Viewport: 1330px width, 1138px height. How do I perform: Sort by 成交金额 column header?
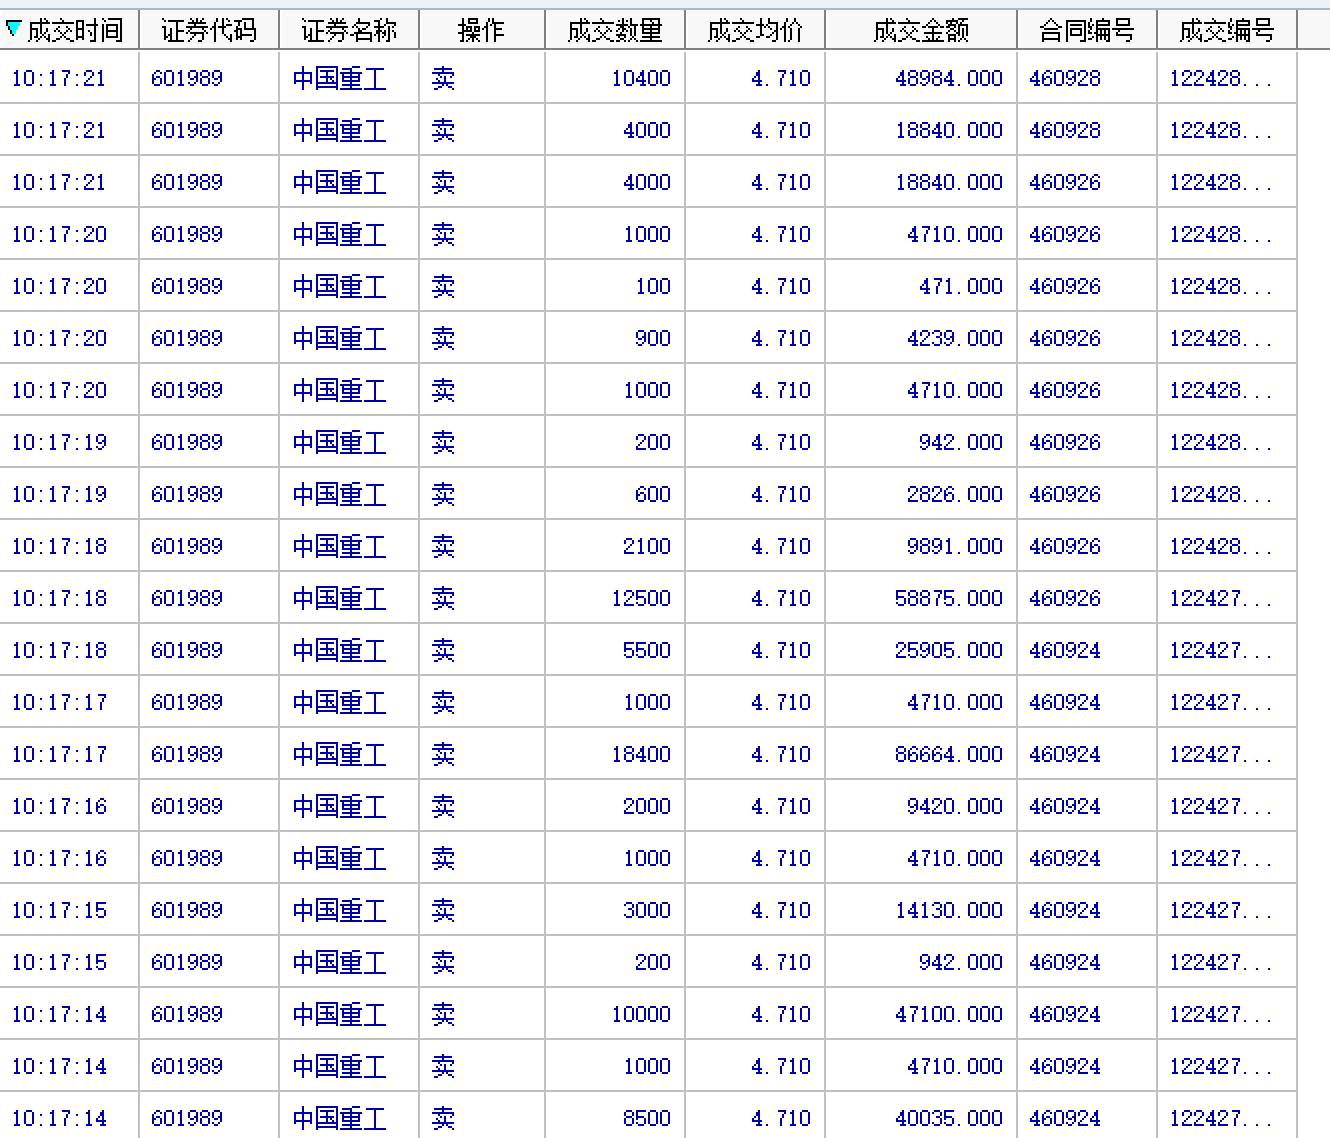921,31
